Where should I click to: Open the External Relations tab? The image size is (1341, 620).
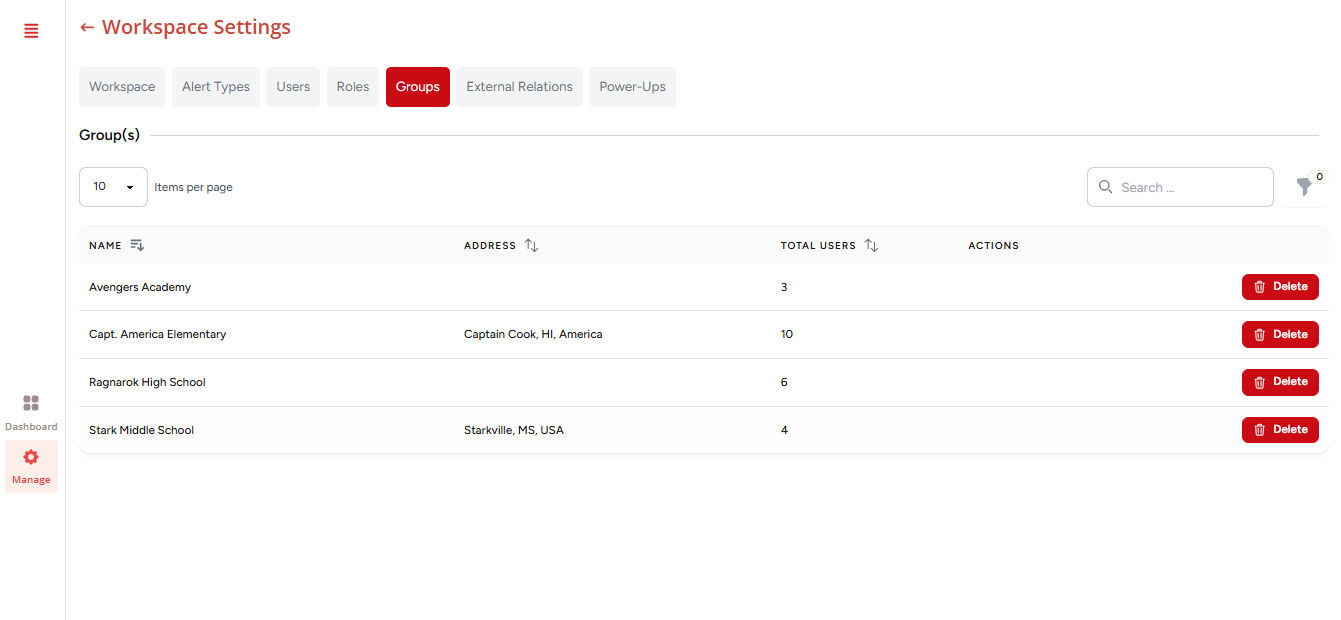pos(519,87)
